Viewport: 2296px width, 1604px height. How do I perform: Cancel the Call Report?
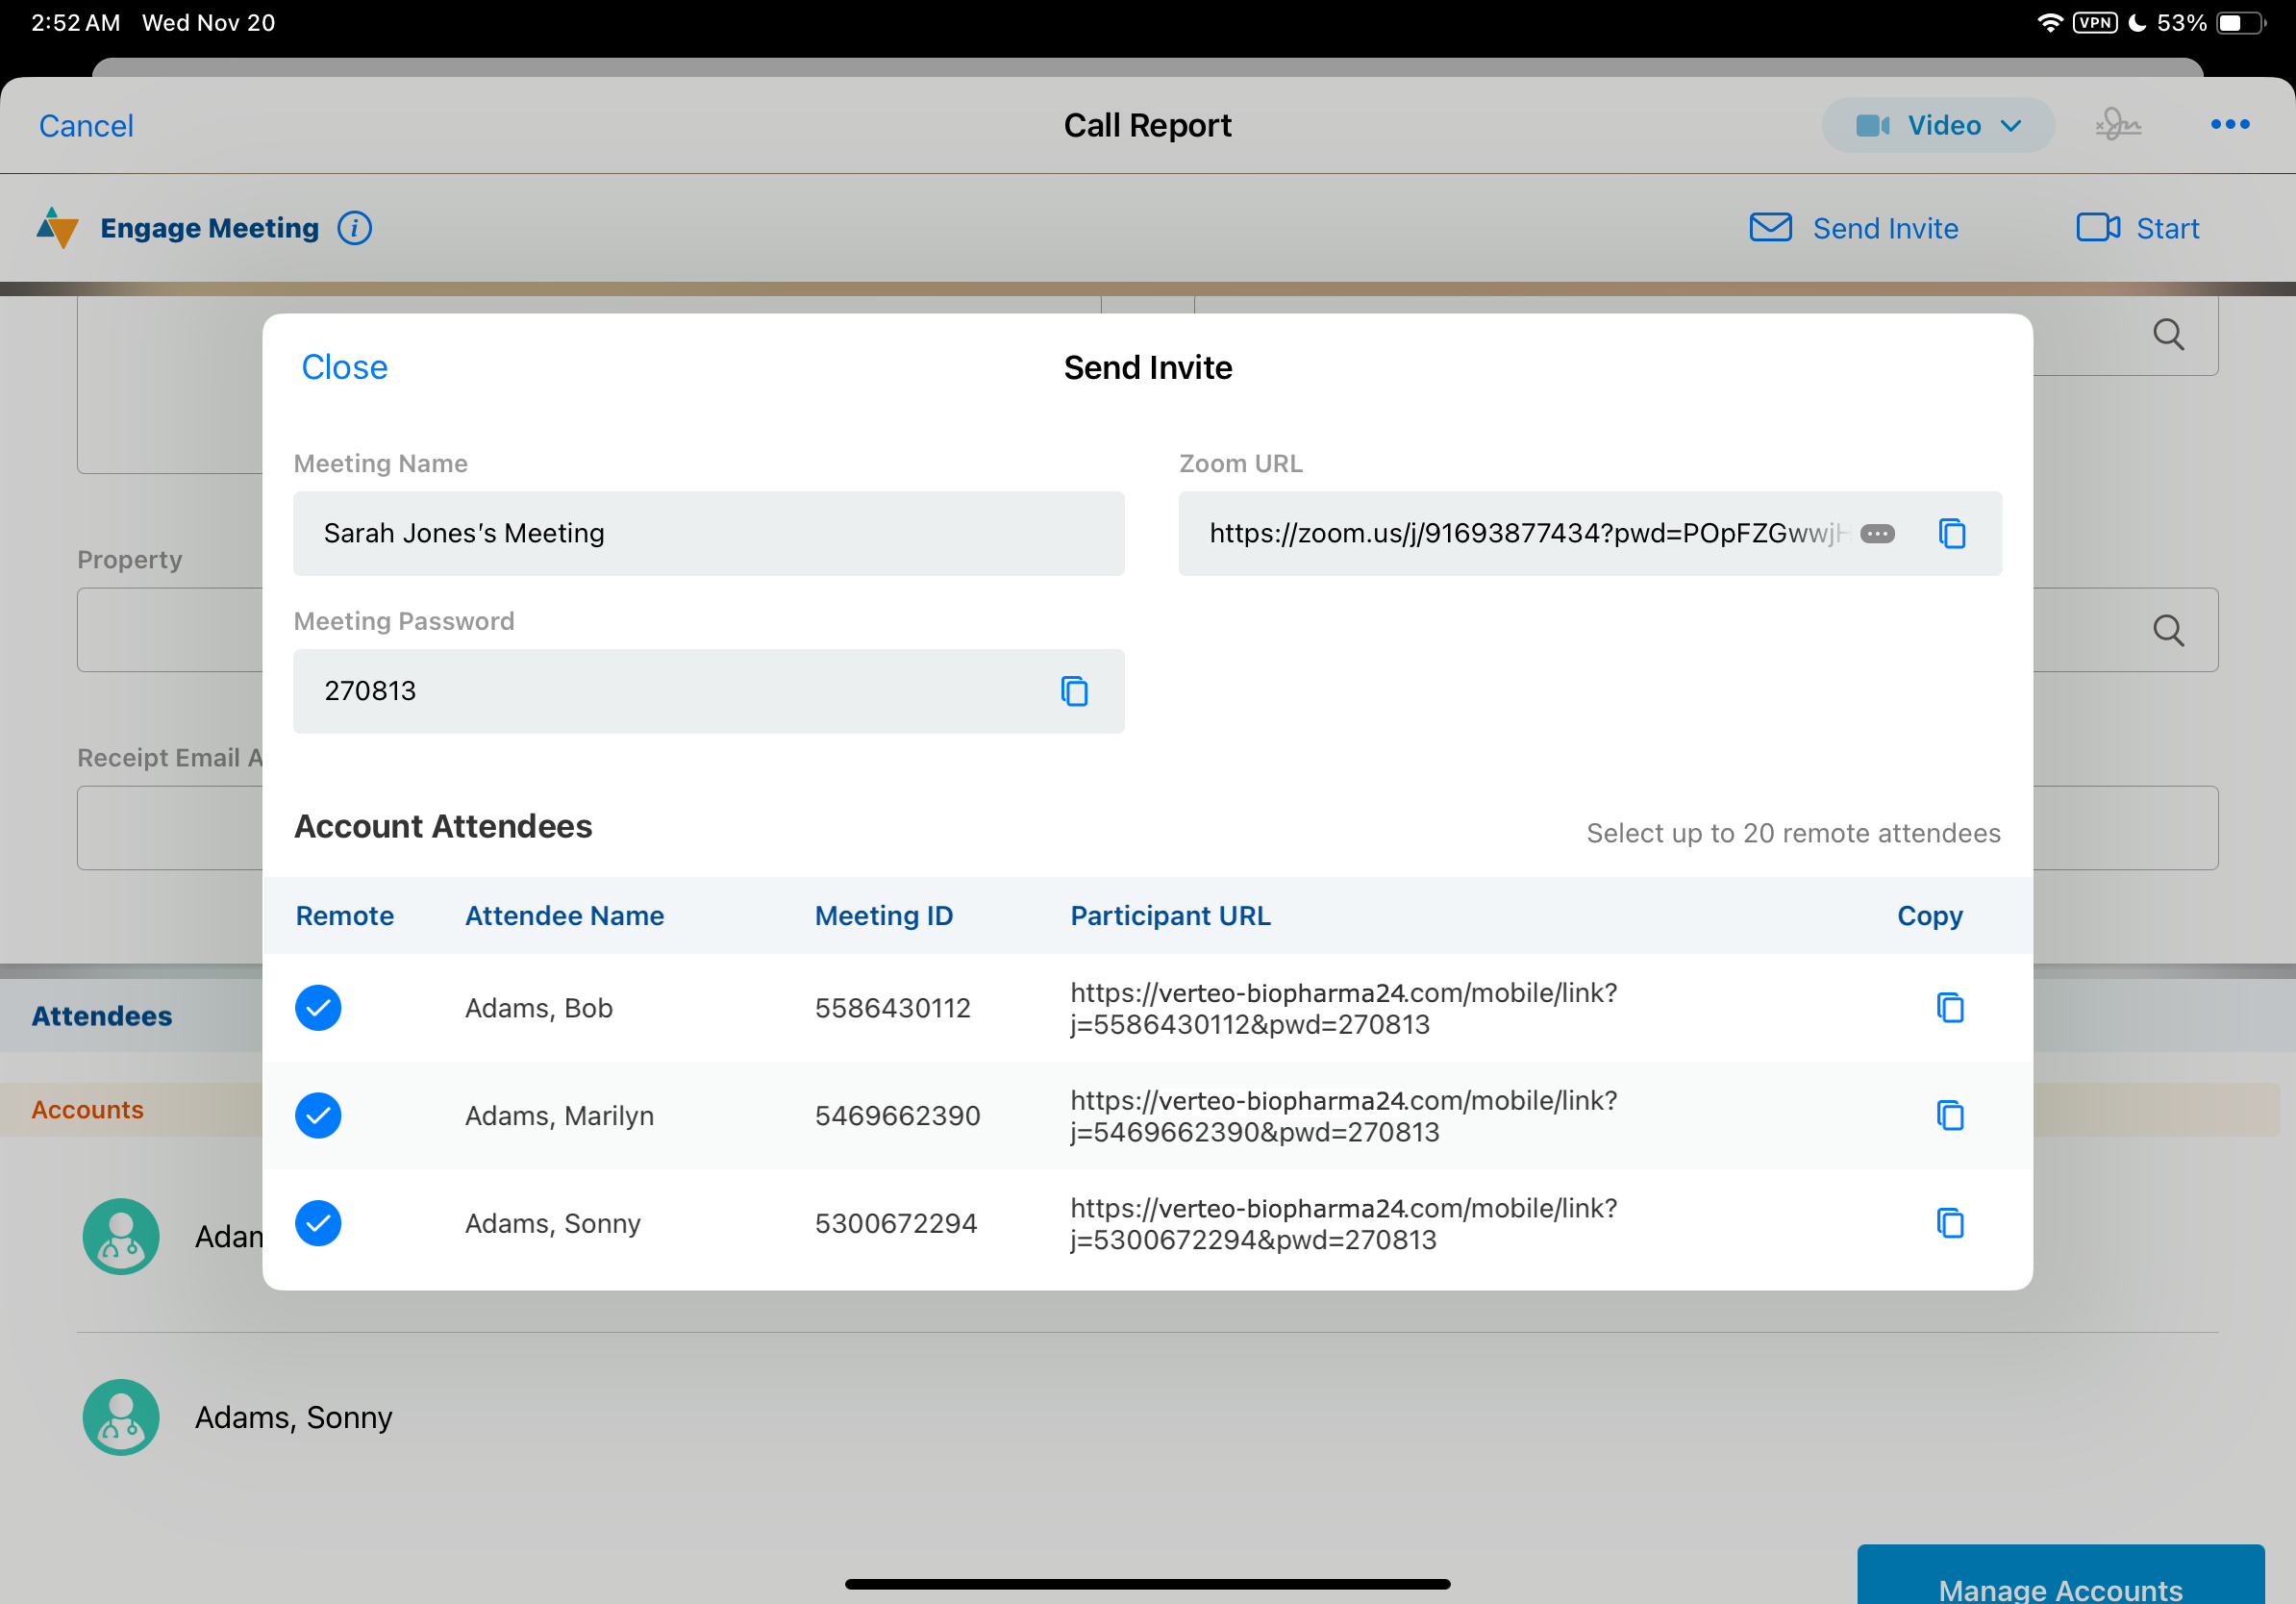coord(86,126)
